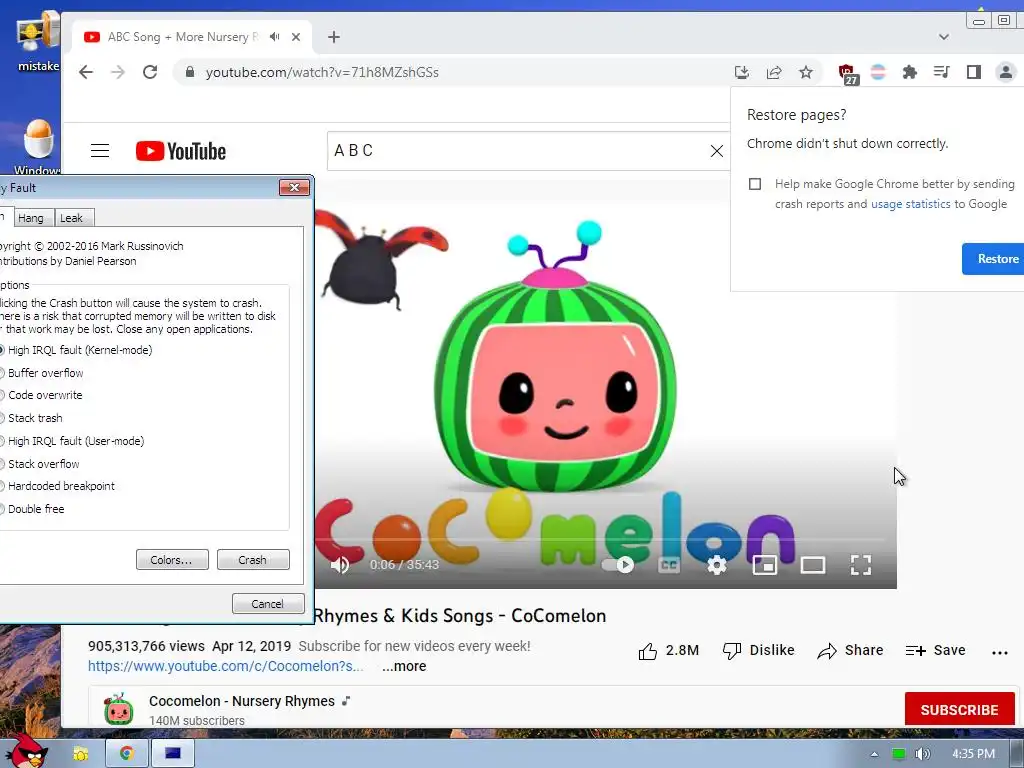Go back in Chrome history

[x=86, y=72]
